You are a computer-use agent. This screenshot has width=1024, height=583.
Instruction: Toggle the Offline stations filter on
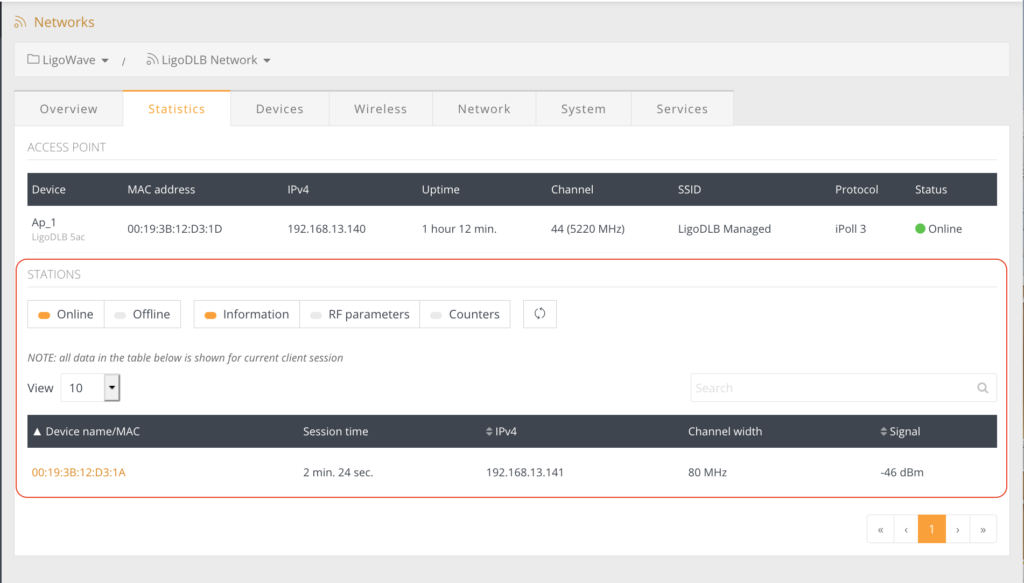[x=142, y=313]
